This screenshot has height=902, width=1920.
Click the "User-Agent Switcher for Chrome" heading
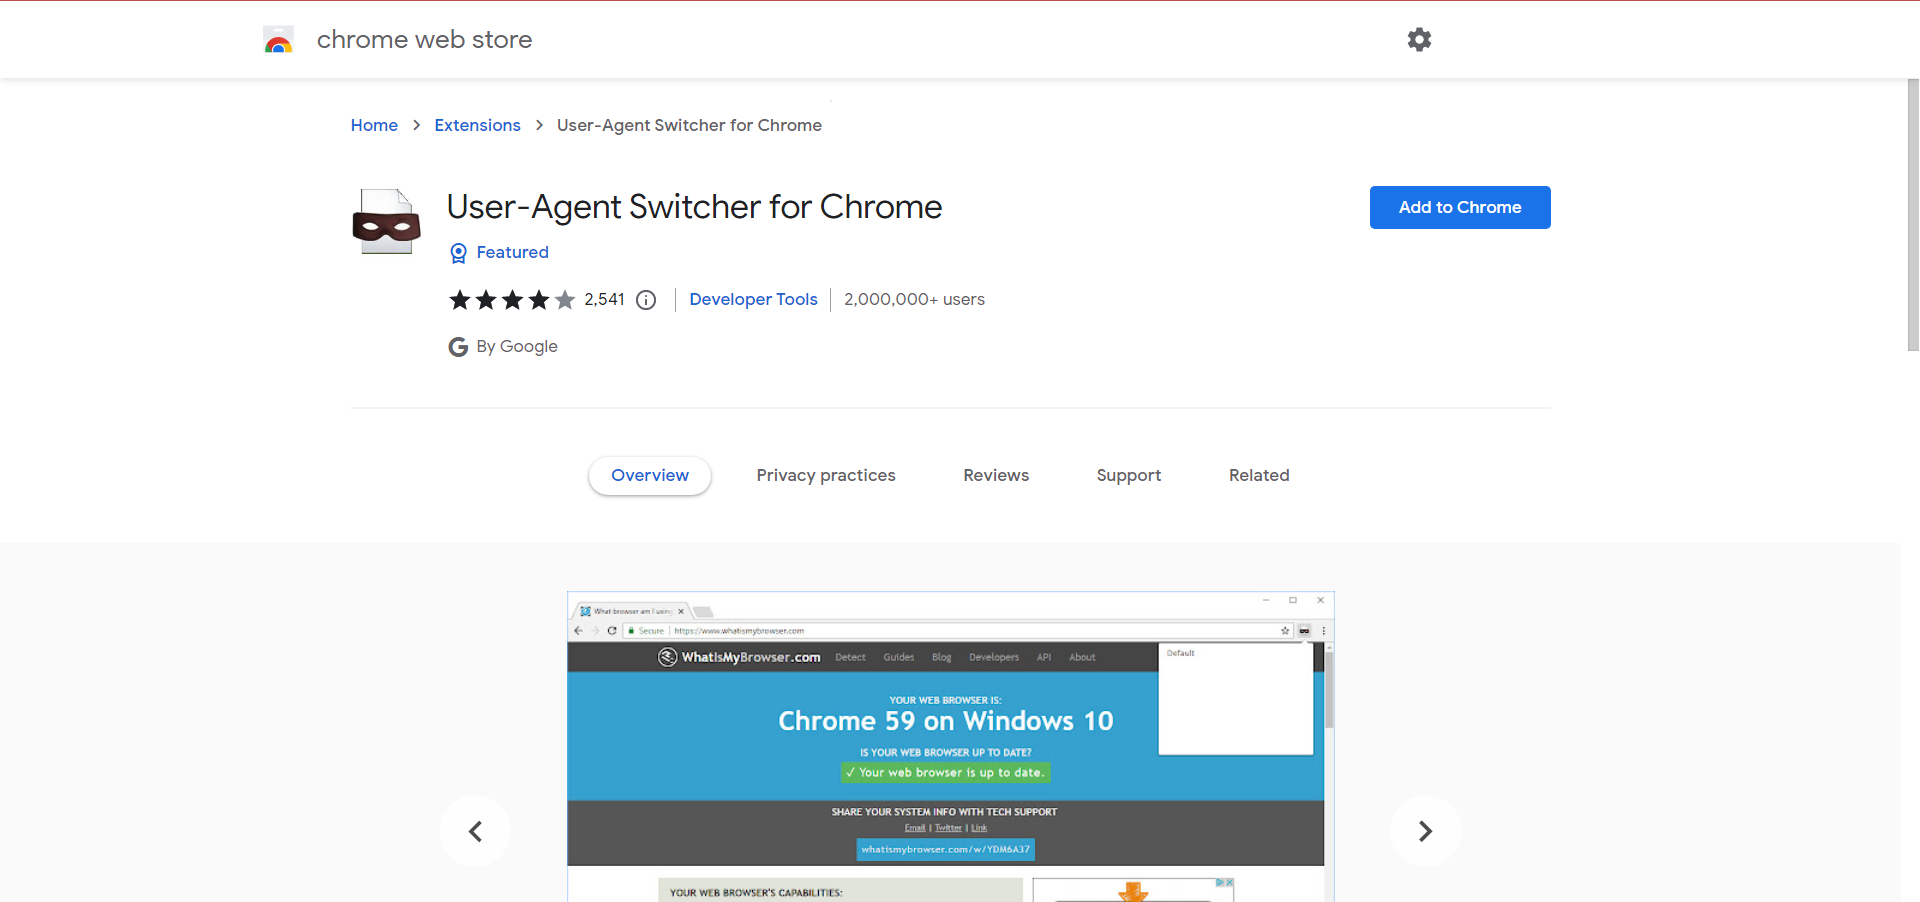pyautogui.click(x=694, y=207)
